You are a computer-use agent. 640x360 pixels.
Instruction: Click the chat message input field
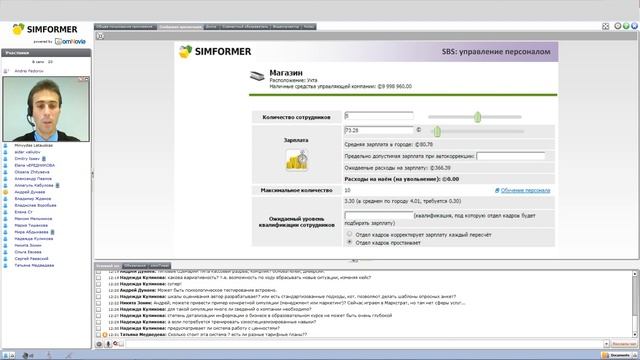click(x=363, y=344)
